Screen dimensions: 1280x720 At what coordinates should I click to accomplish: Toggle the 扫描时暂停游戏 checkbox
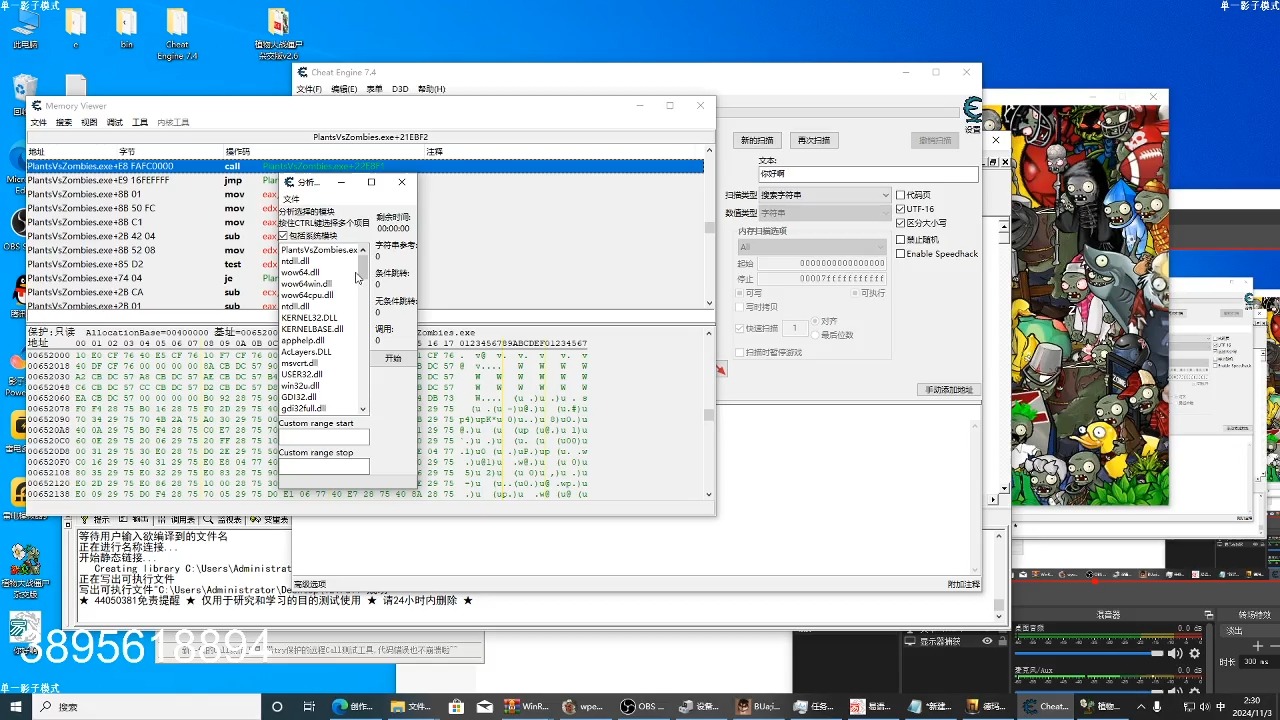pos(741,352)
